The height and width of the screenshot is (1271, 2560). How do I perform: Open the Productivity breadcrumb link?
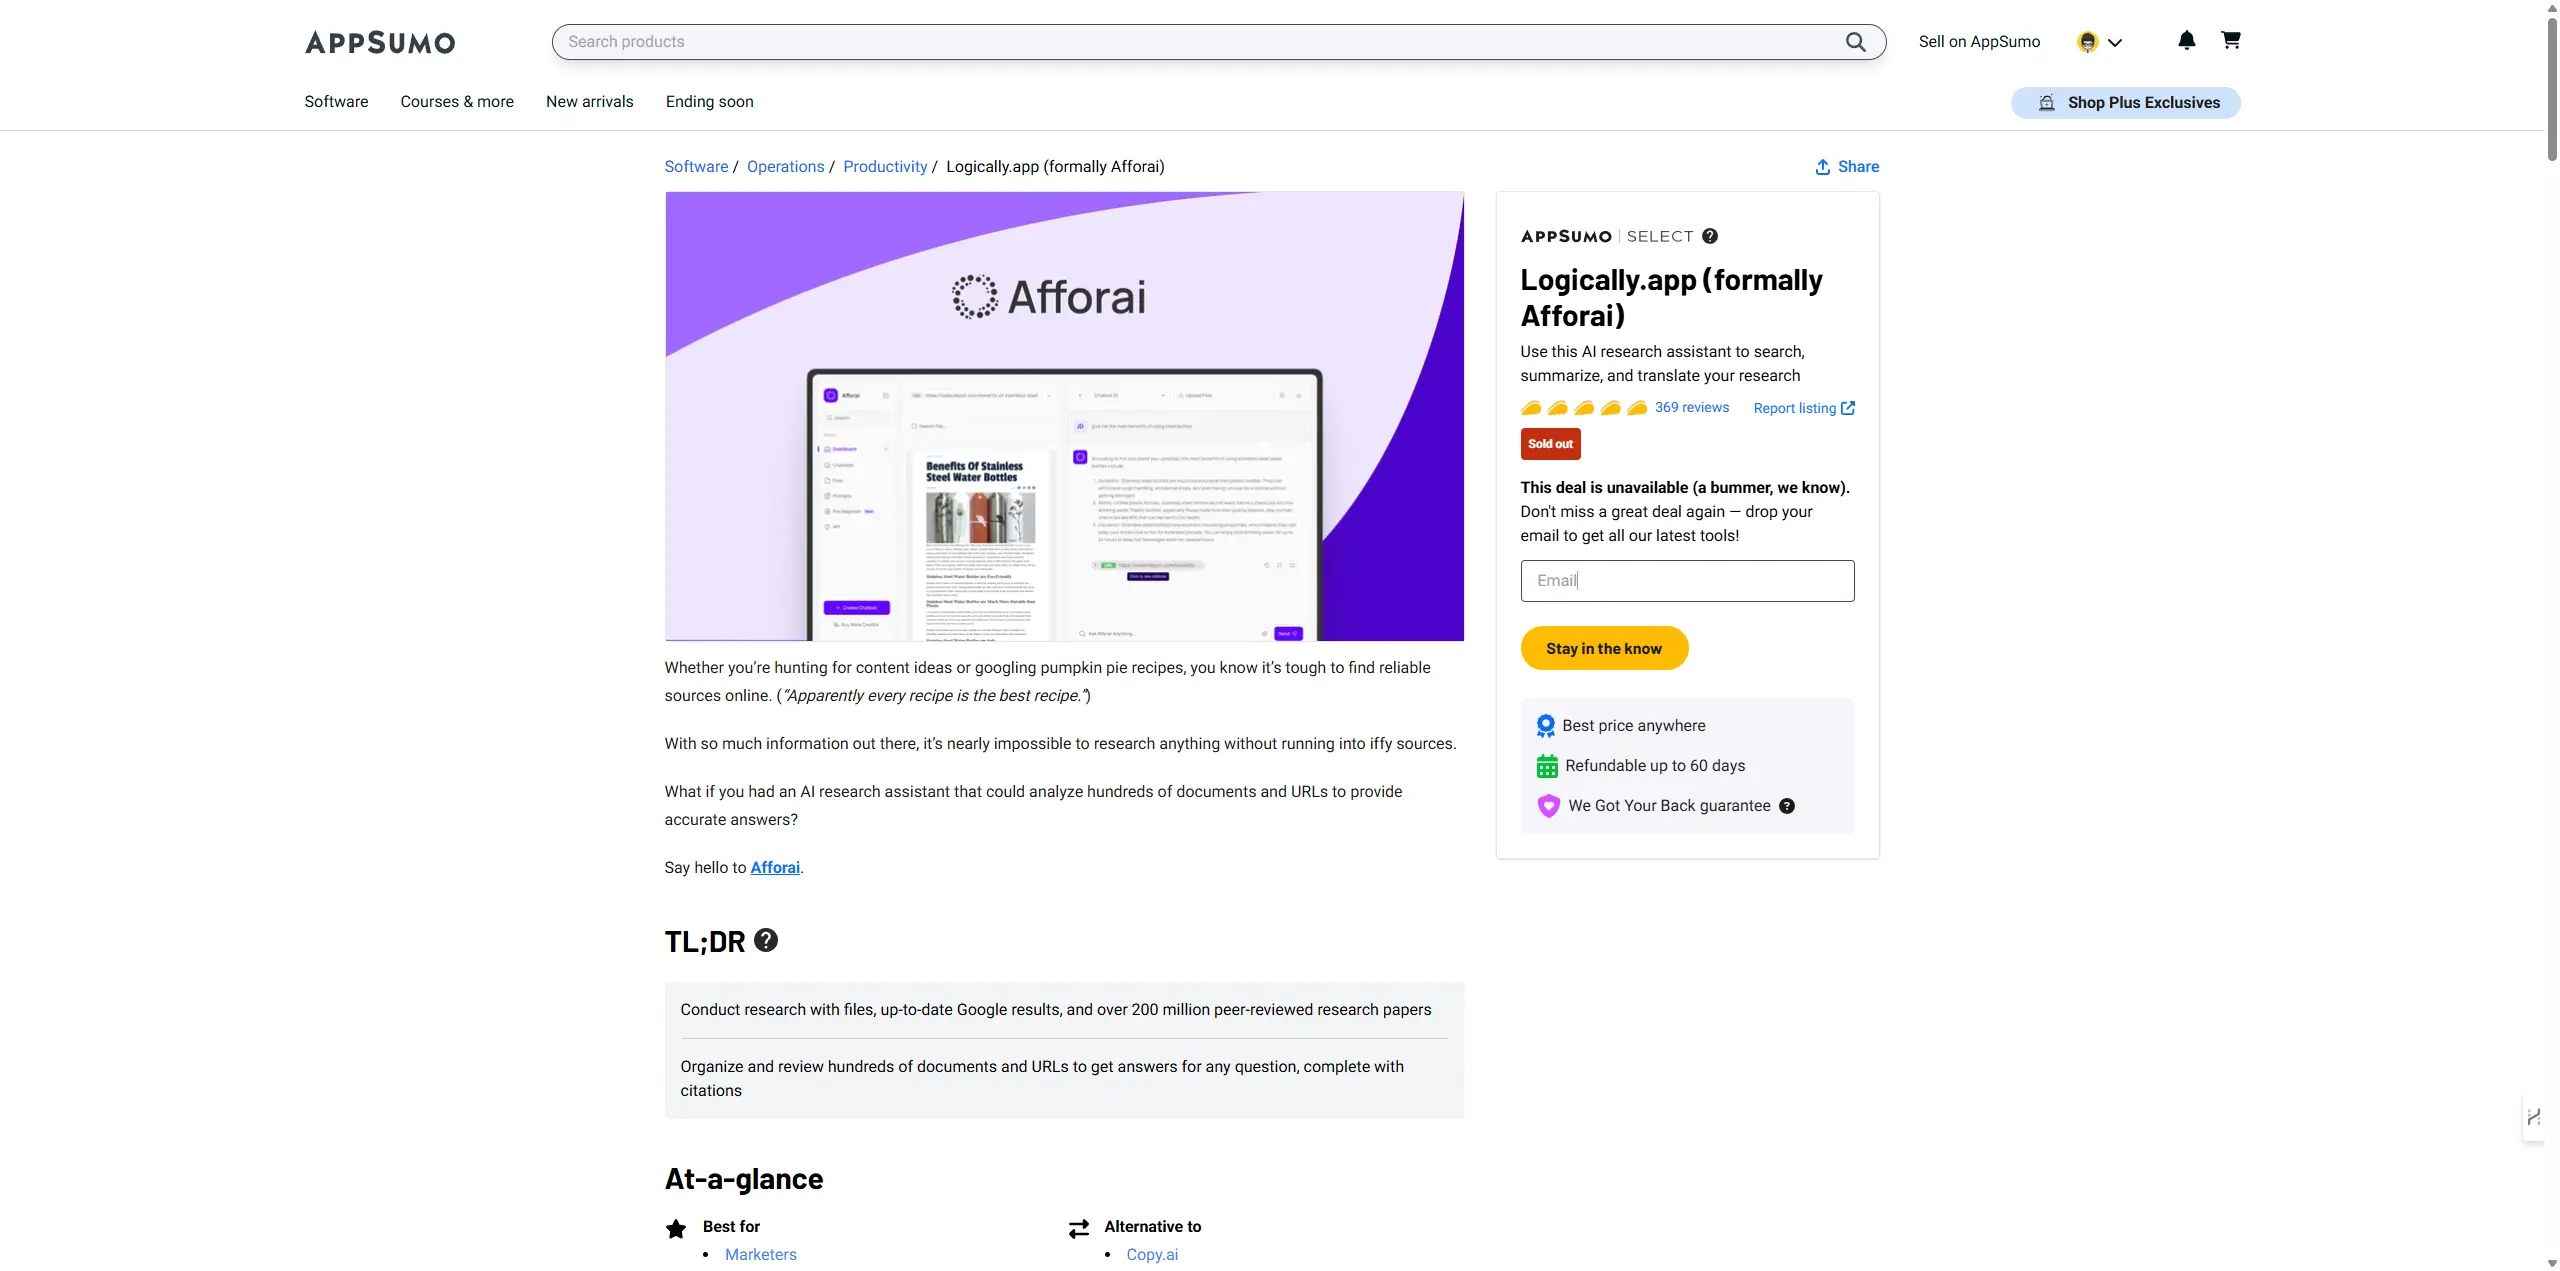[x=885, y=167]
